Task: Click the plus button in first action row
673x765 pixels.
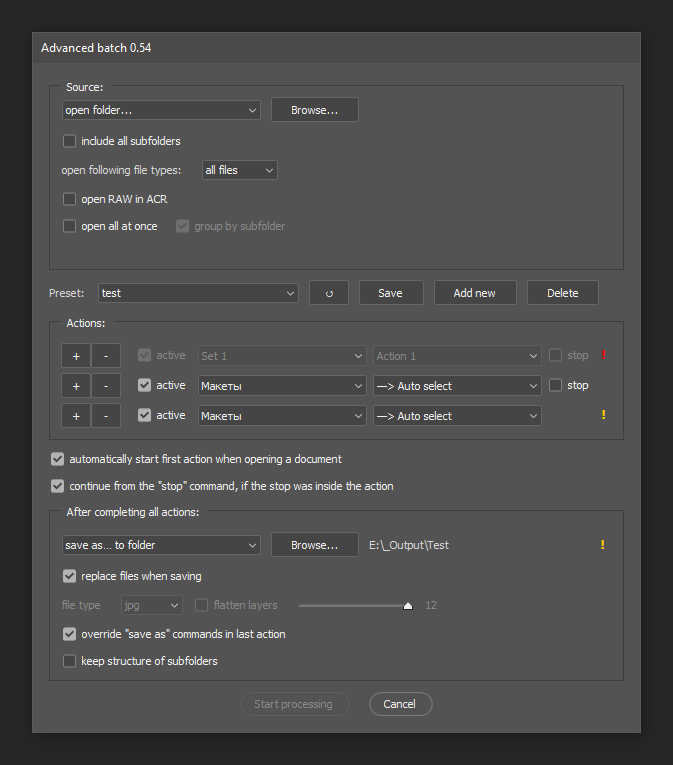Action: click(x=76, y=356)
